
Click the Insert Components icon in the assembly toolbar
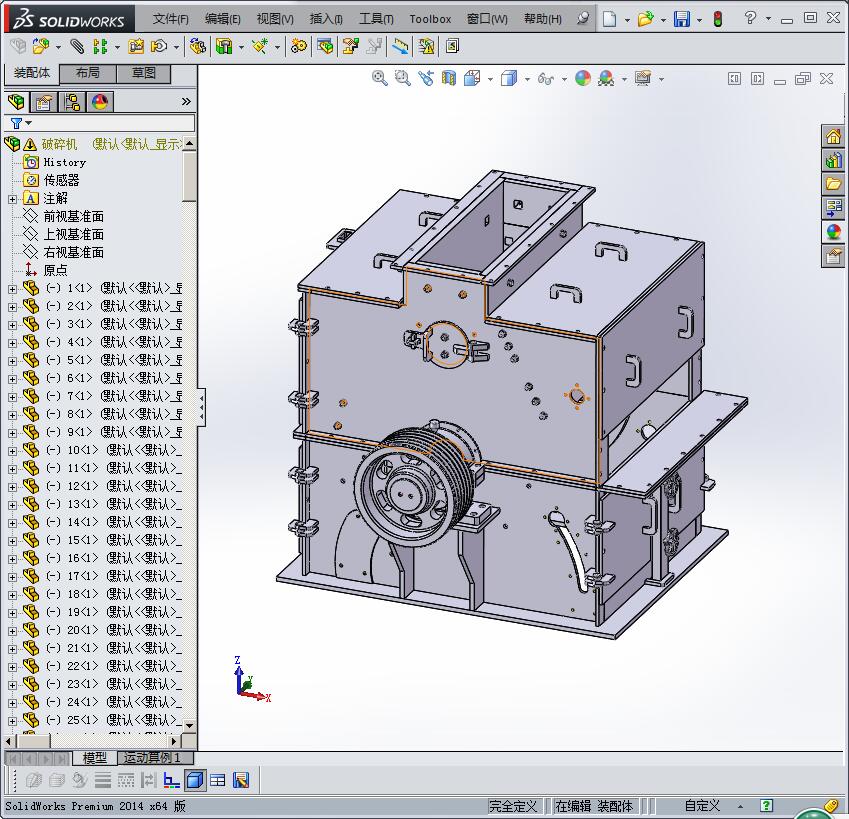(40, 47)
